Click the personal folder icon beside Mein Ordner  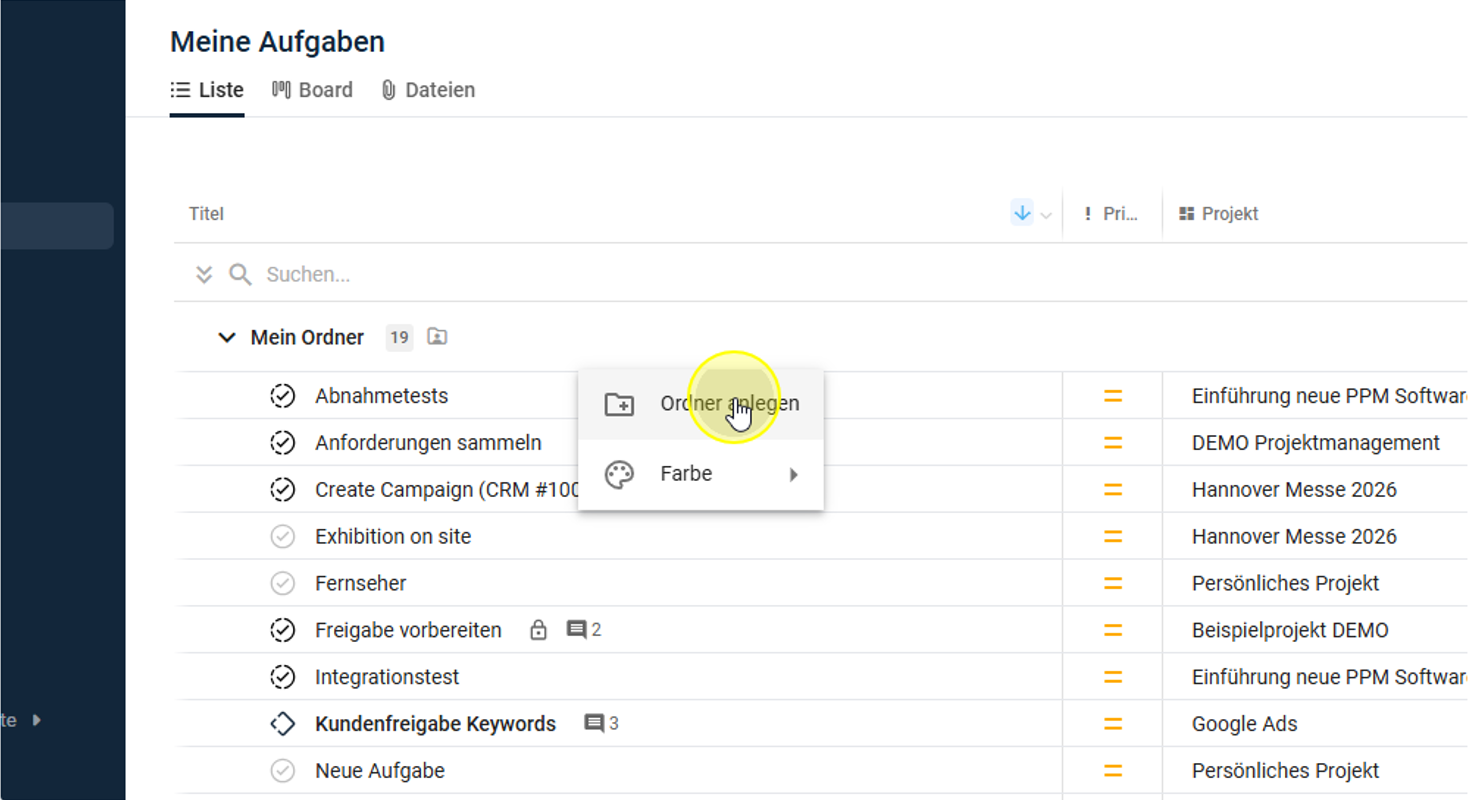click(437, 337)
